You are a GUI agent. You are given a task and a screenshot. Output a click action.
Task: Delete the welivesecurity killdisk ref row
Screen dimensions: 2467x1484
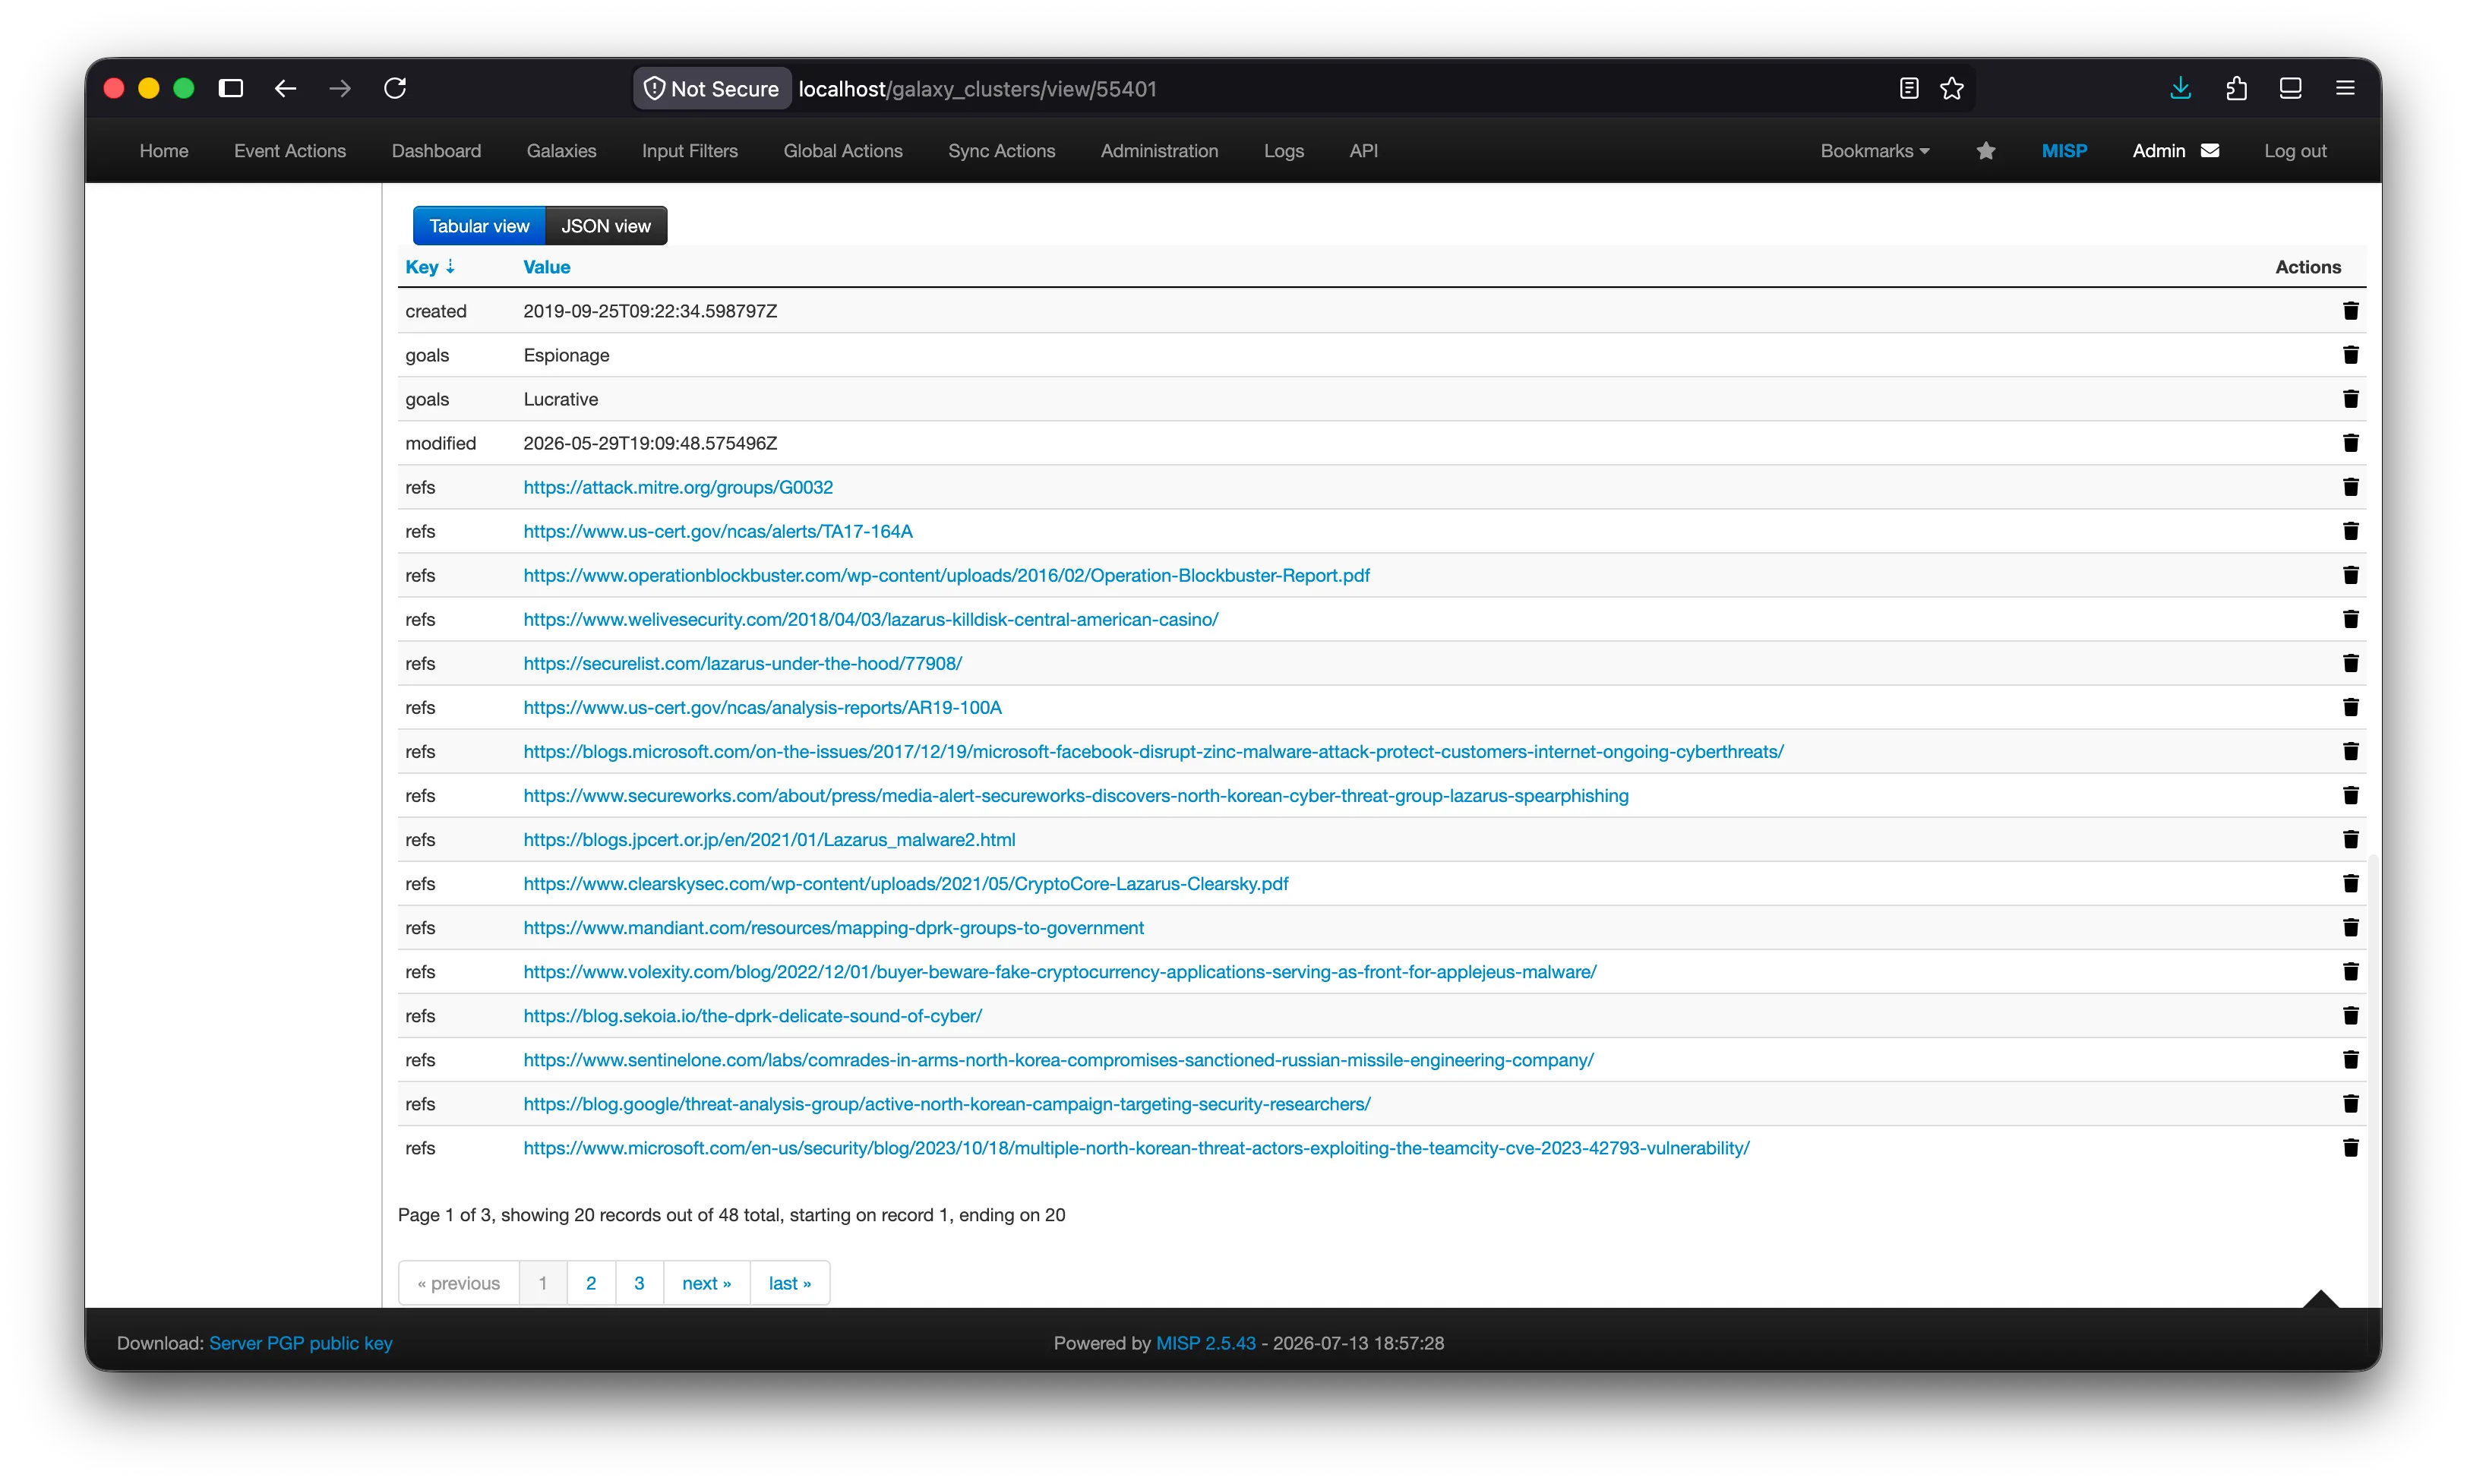tap(2350, 619)
